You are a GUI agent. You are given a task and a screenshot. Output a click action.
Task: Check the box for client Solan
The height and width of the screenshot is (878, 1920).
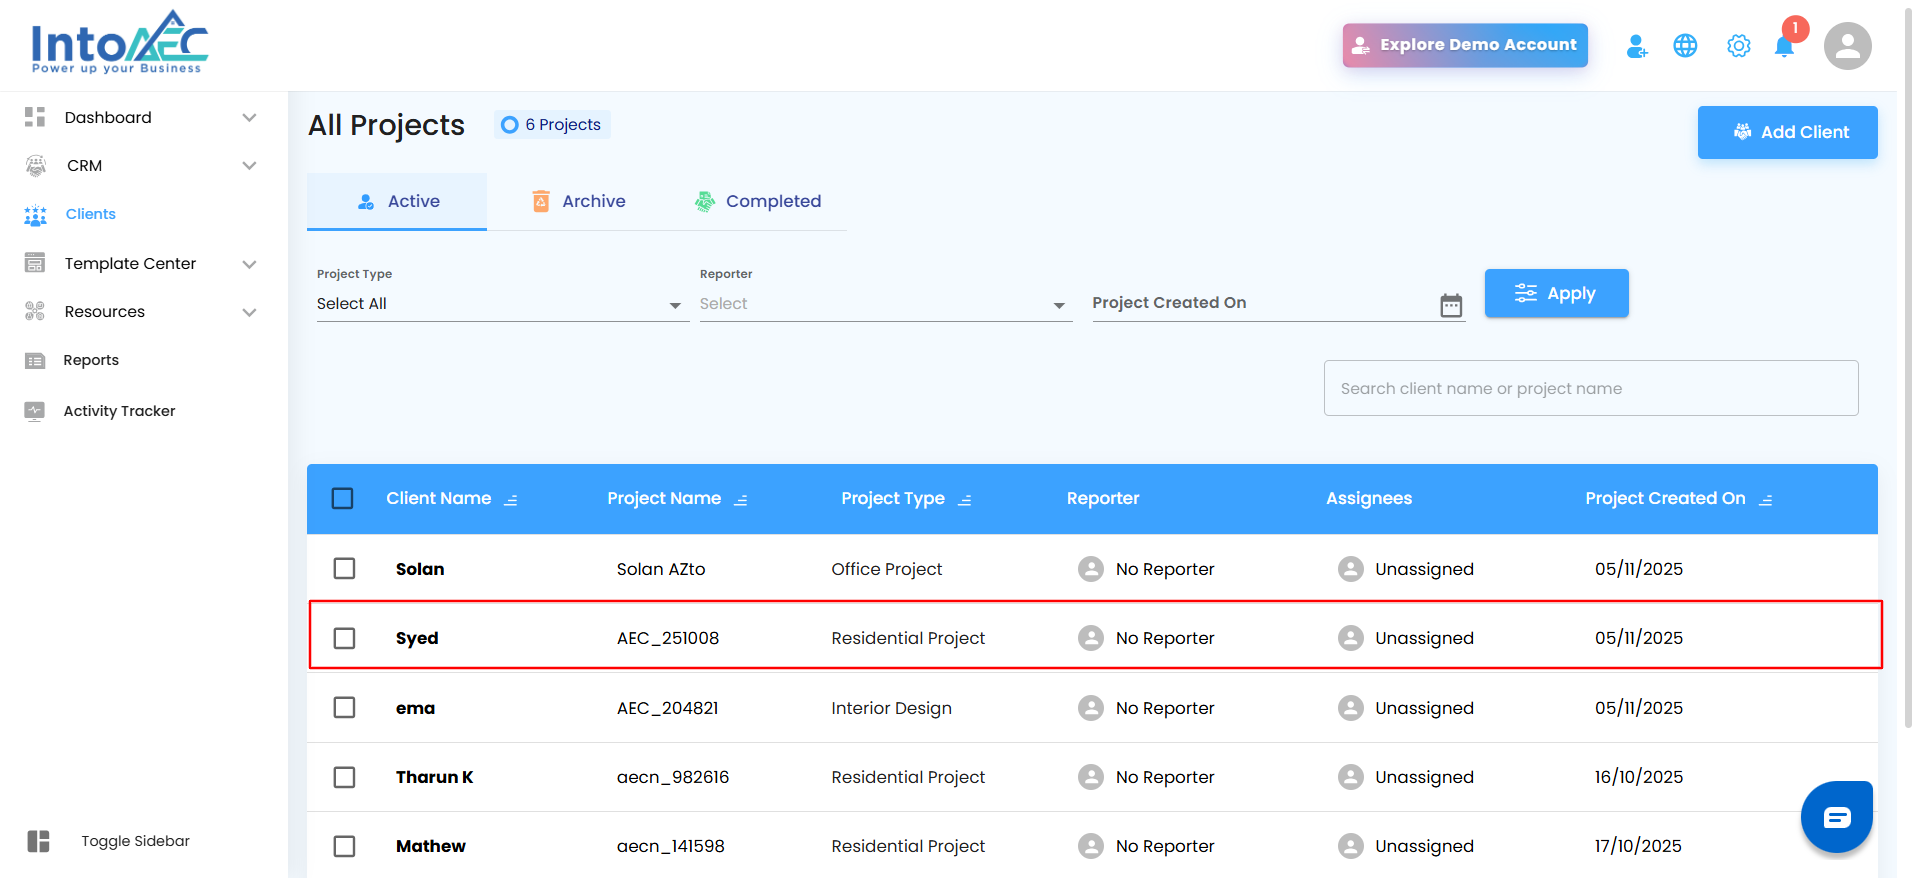tap(344, 568)
